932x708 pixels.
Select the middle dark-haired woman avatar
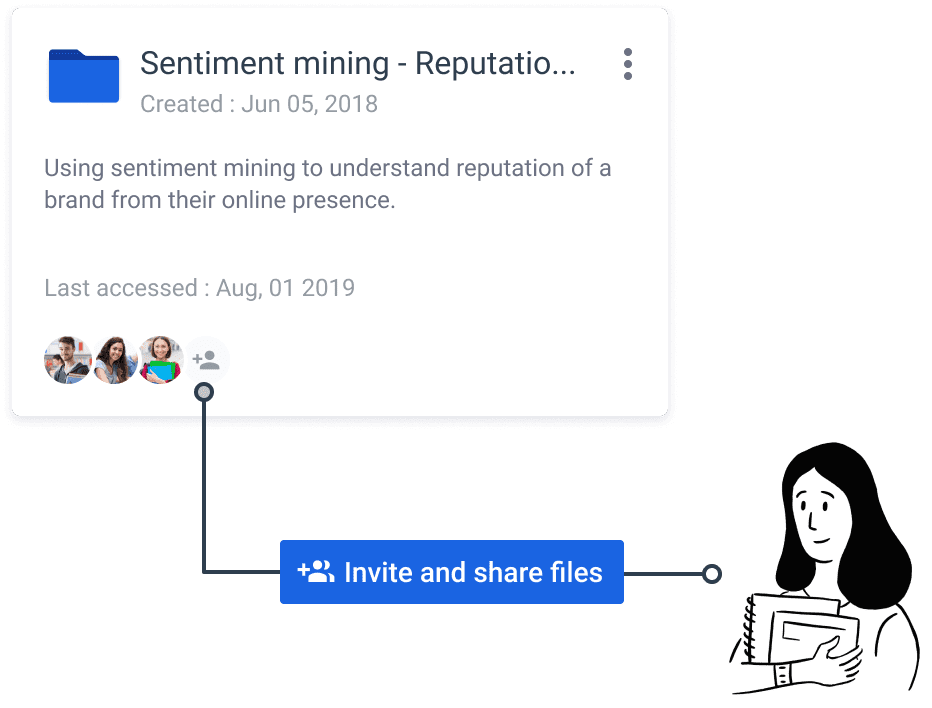pyautogui.click(x=114, y=360)
